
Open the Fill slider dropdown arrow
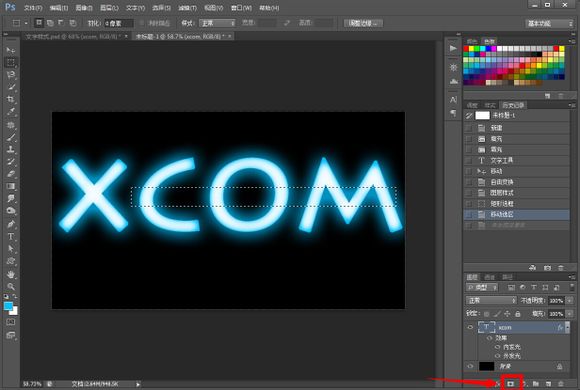click(570, 314)
